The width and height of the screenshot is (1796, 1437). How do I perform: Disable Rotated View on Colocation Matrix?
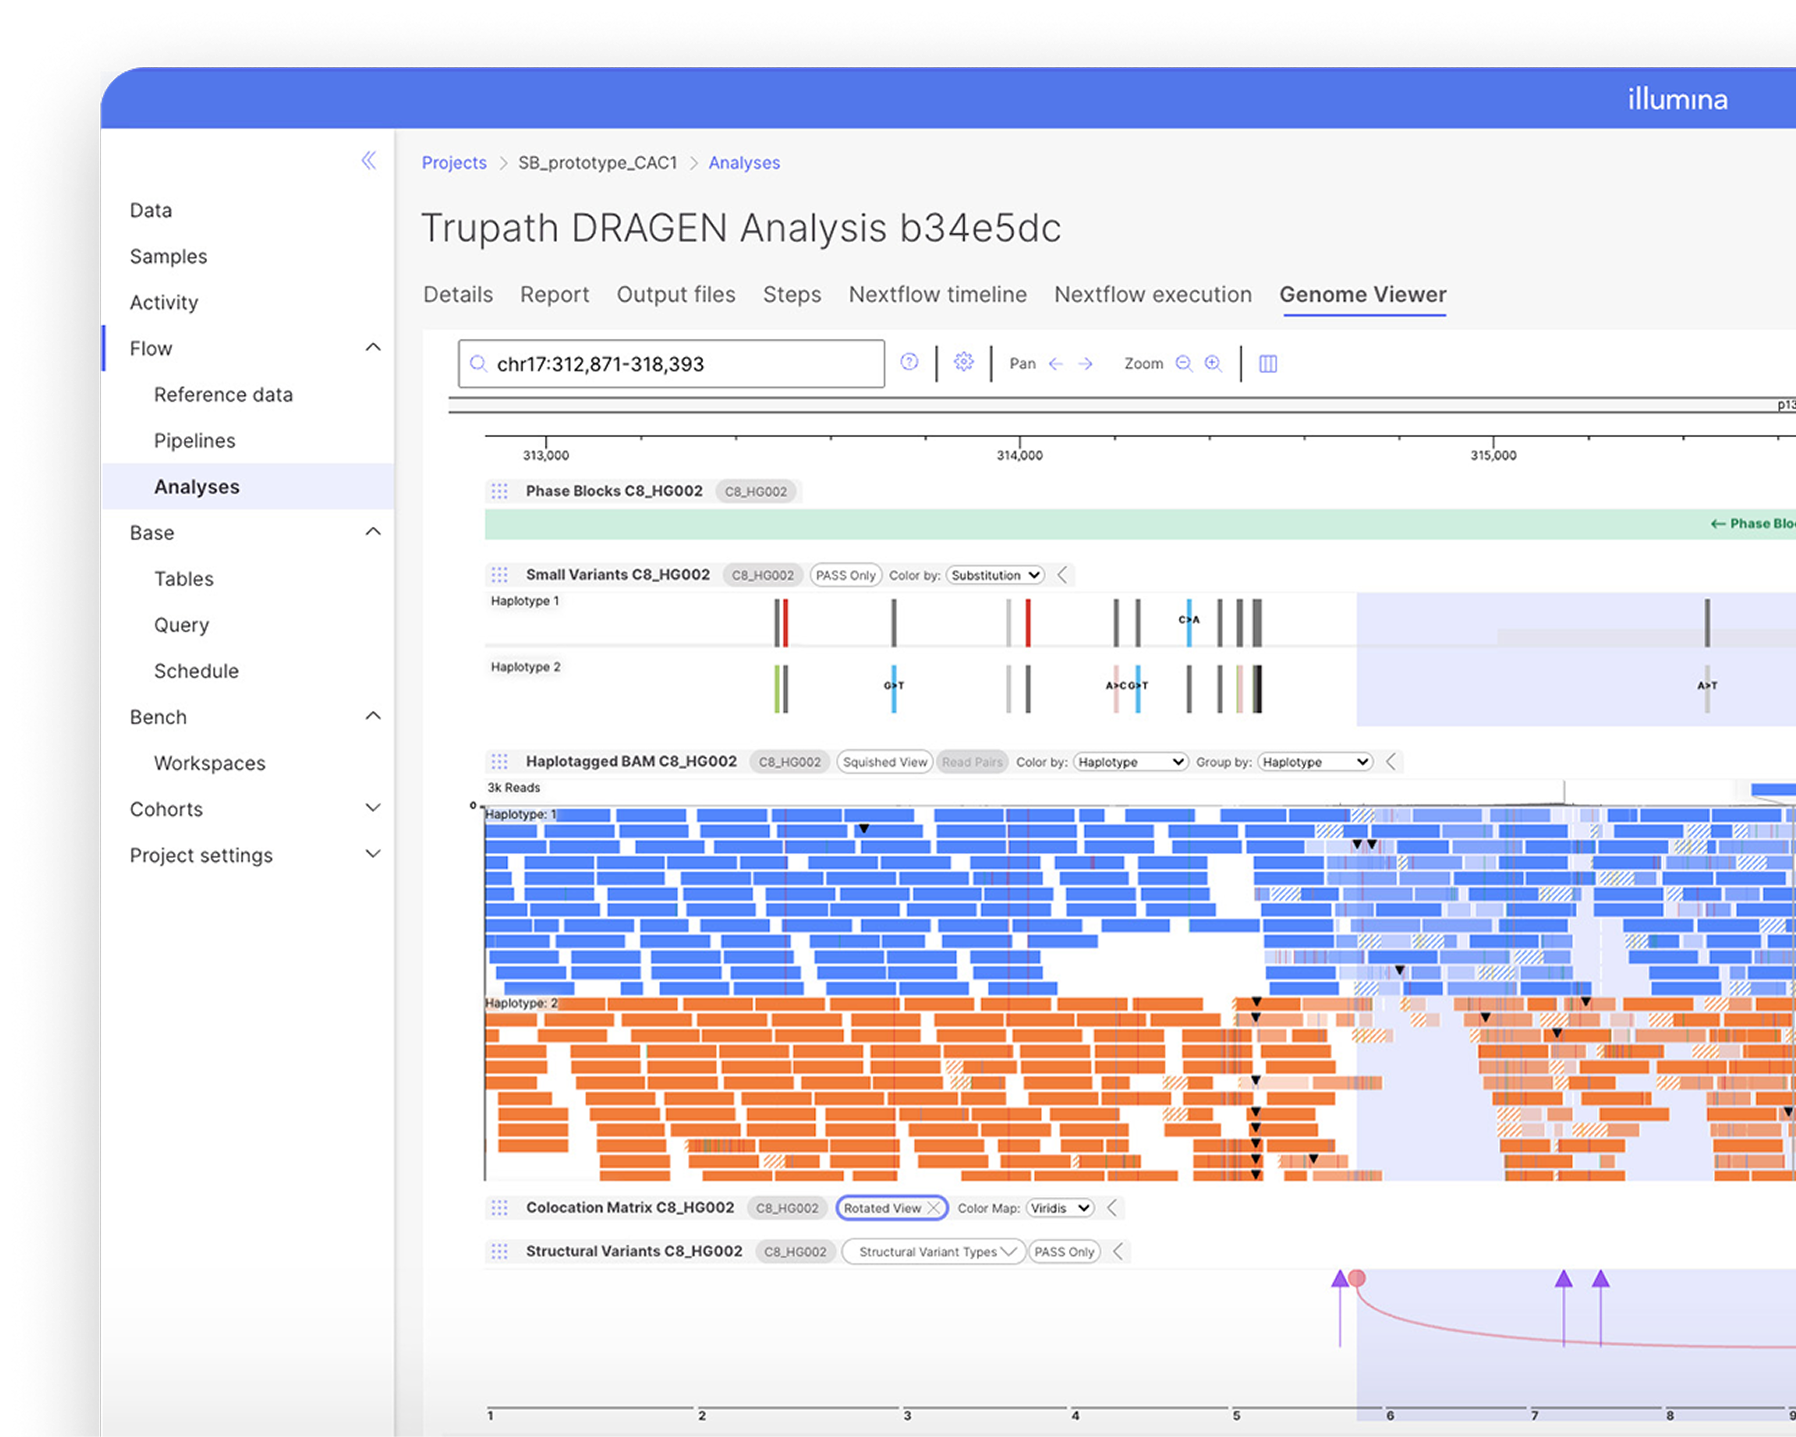(933, 1208)
